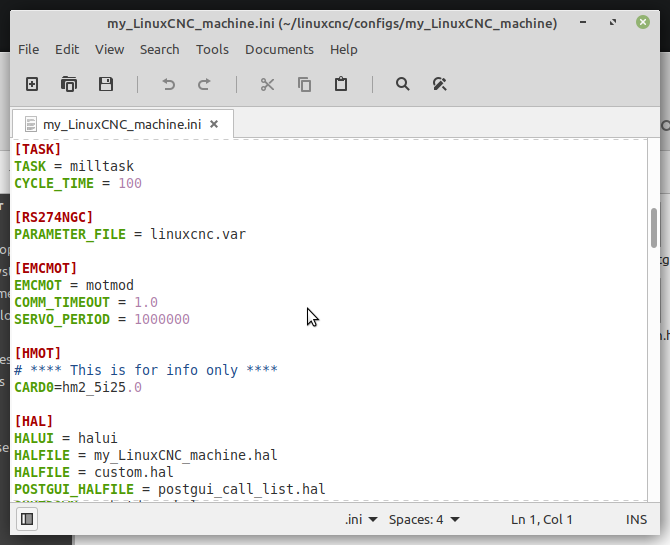
Task: Open the .ini language dropdown
Action: tap(361, 519)
